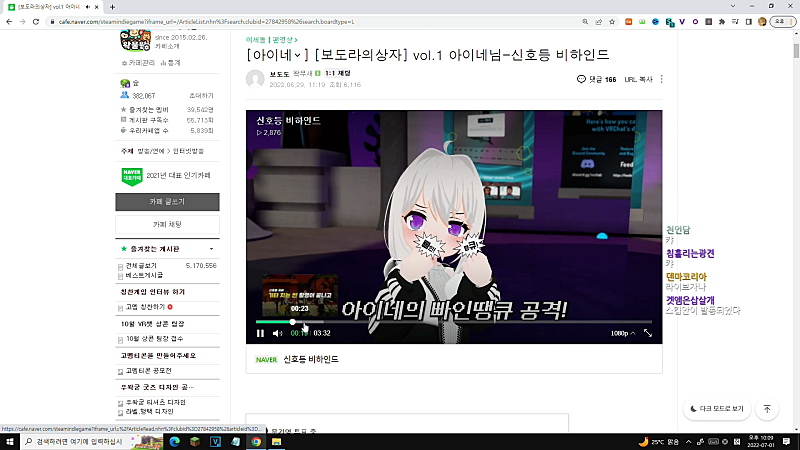Open the 전체글보기 board
800x450 pixels.
click(141, 266)
